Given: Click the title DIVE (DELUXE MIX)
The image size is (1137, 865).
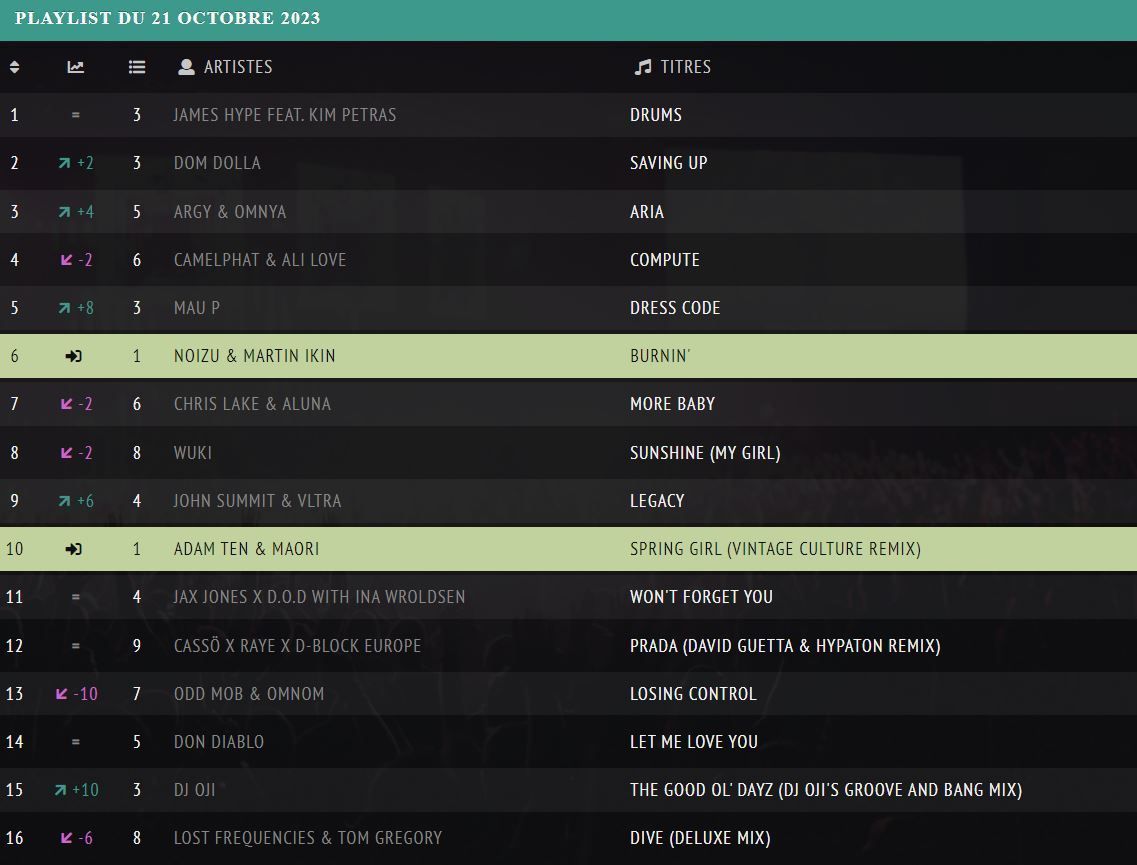Looking at the screenshot, I should (700, 838).
